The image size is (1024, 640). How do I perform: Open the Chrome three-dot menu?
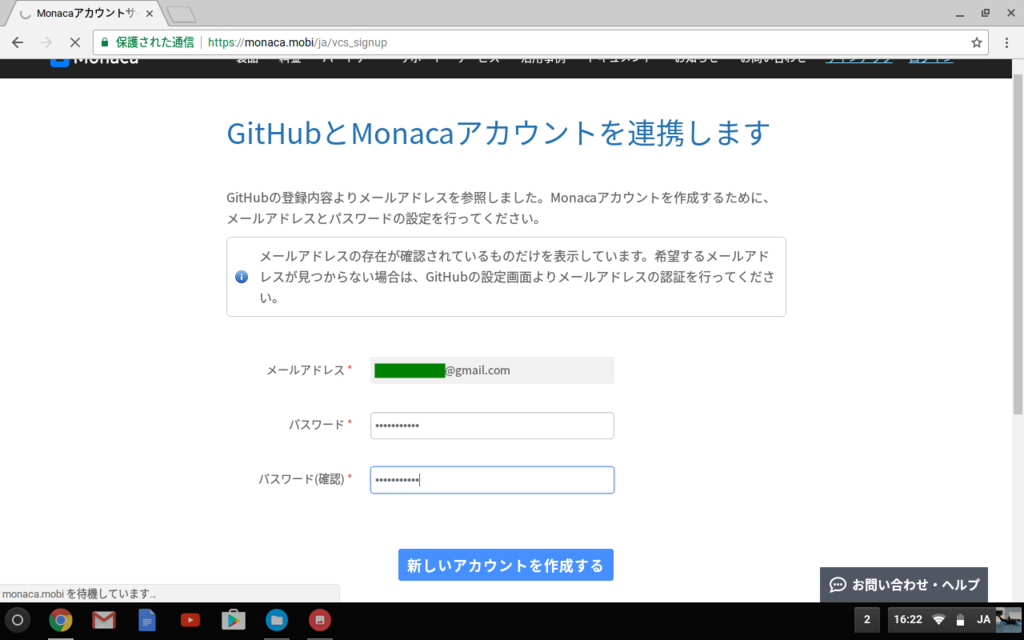[x=1006, y=42]
